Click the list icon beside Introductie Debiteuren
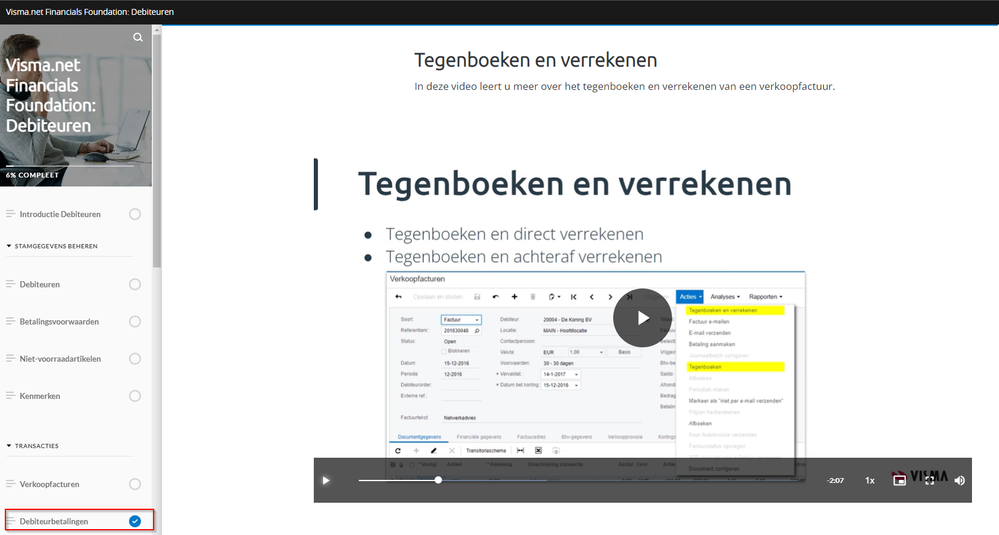 [10, 214]
